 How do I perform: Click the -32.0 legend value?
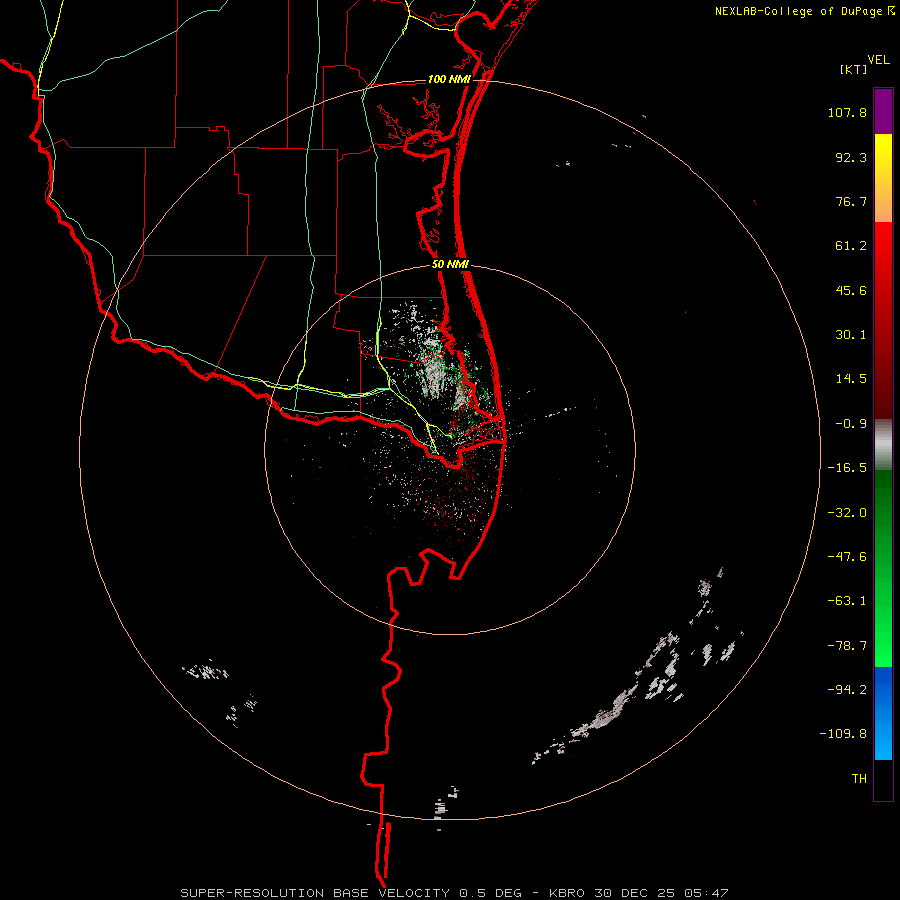point(847,513)
